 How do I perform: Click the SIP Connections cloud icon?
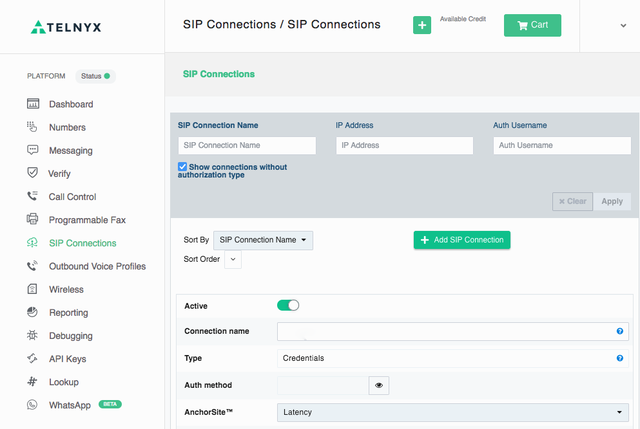pyautogui.click(x=32, y=242)
